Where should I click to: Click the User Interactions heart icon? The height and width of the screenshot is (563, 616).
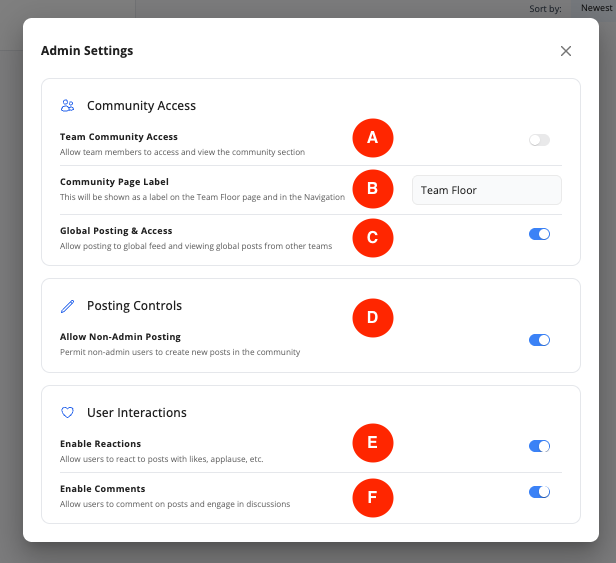68,412
